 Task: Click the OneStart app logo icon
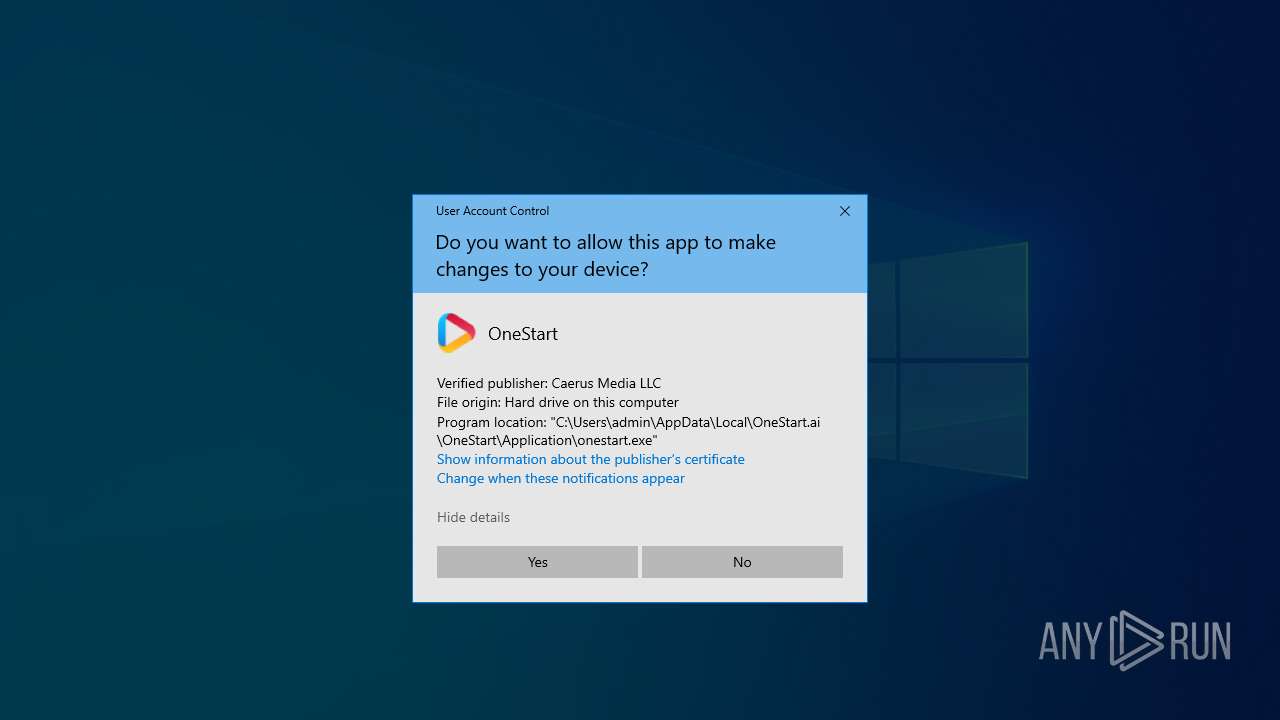(x=456, y=333)
